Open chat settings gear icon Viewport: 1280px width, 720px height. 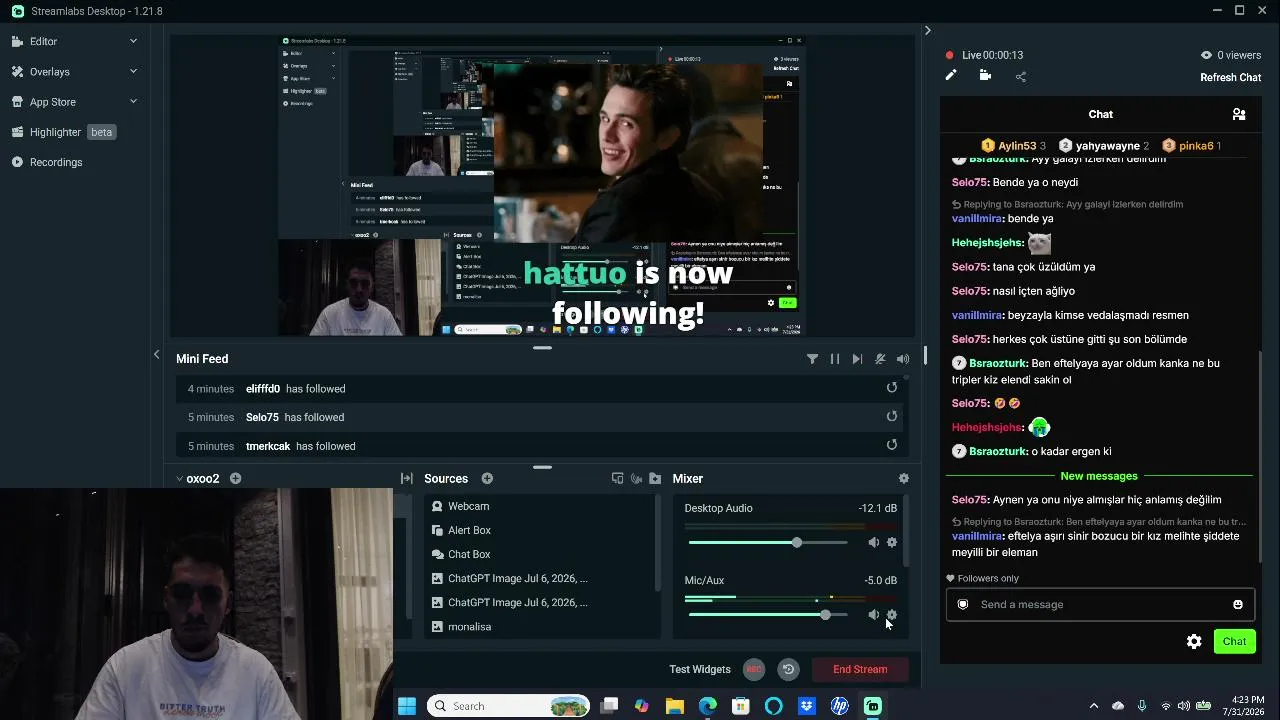click(1194, 642)
